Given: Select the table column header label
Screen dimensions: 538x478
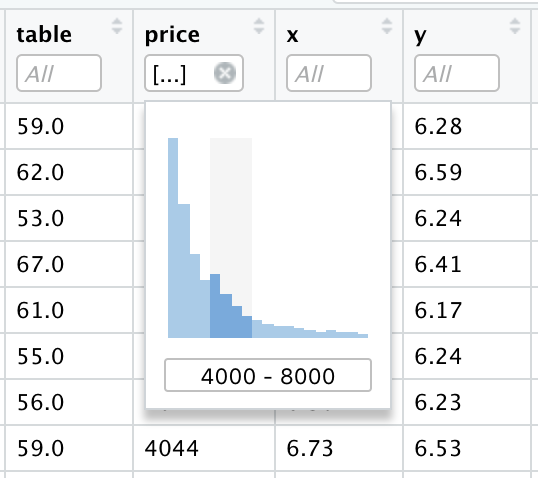Looking at the screenshot, I should 44,34.
